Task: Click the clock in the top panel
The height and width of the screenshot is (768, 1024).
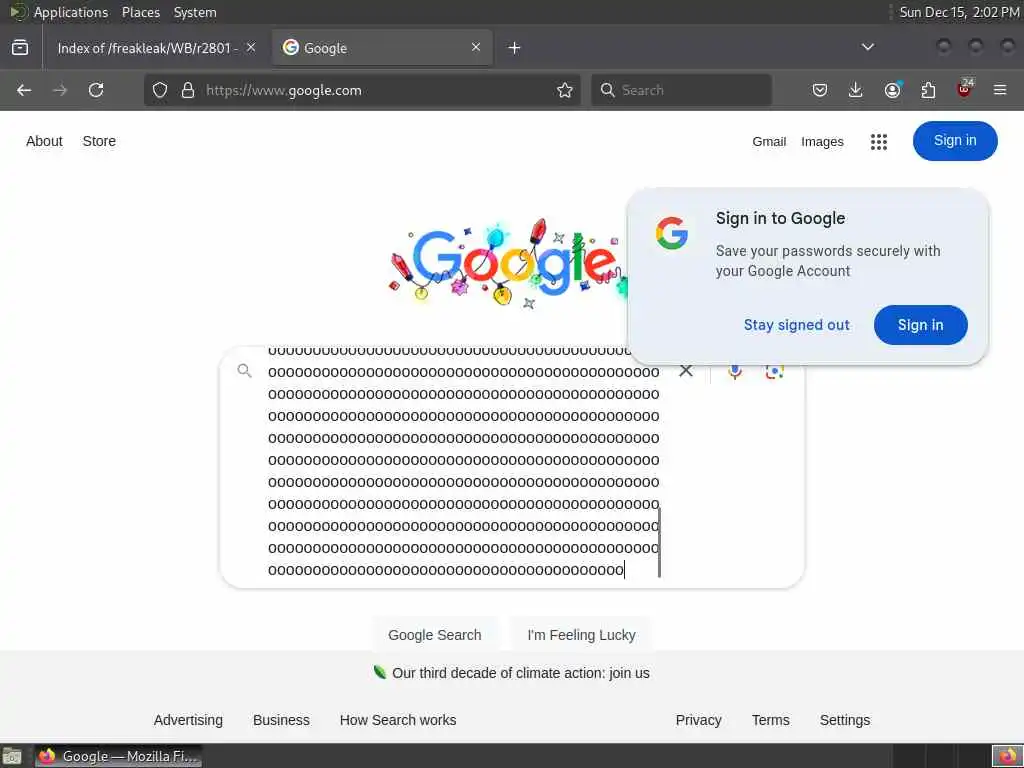Action: (x=958, y=12)
